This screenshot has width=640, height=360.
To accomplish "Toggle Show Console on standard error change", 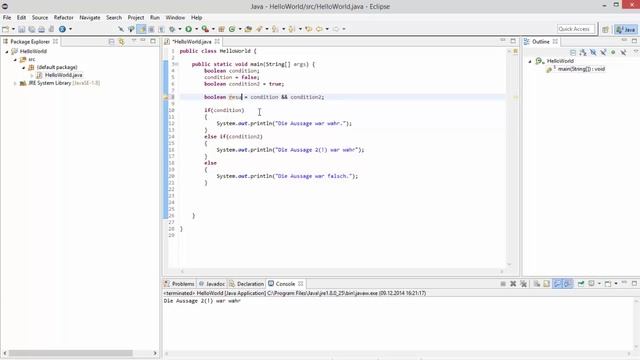I will [x=567, y=284].
